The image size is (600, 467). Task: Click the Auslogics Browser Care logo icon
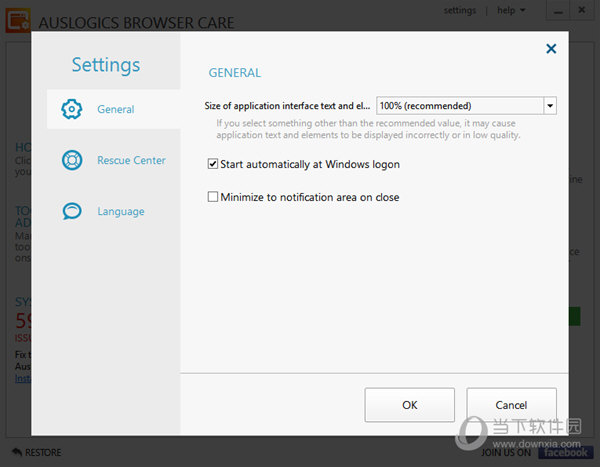pyautogui.click(x=18, y=21)
